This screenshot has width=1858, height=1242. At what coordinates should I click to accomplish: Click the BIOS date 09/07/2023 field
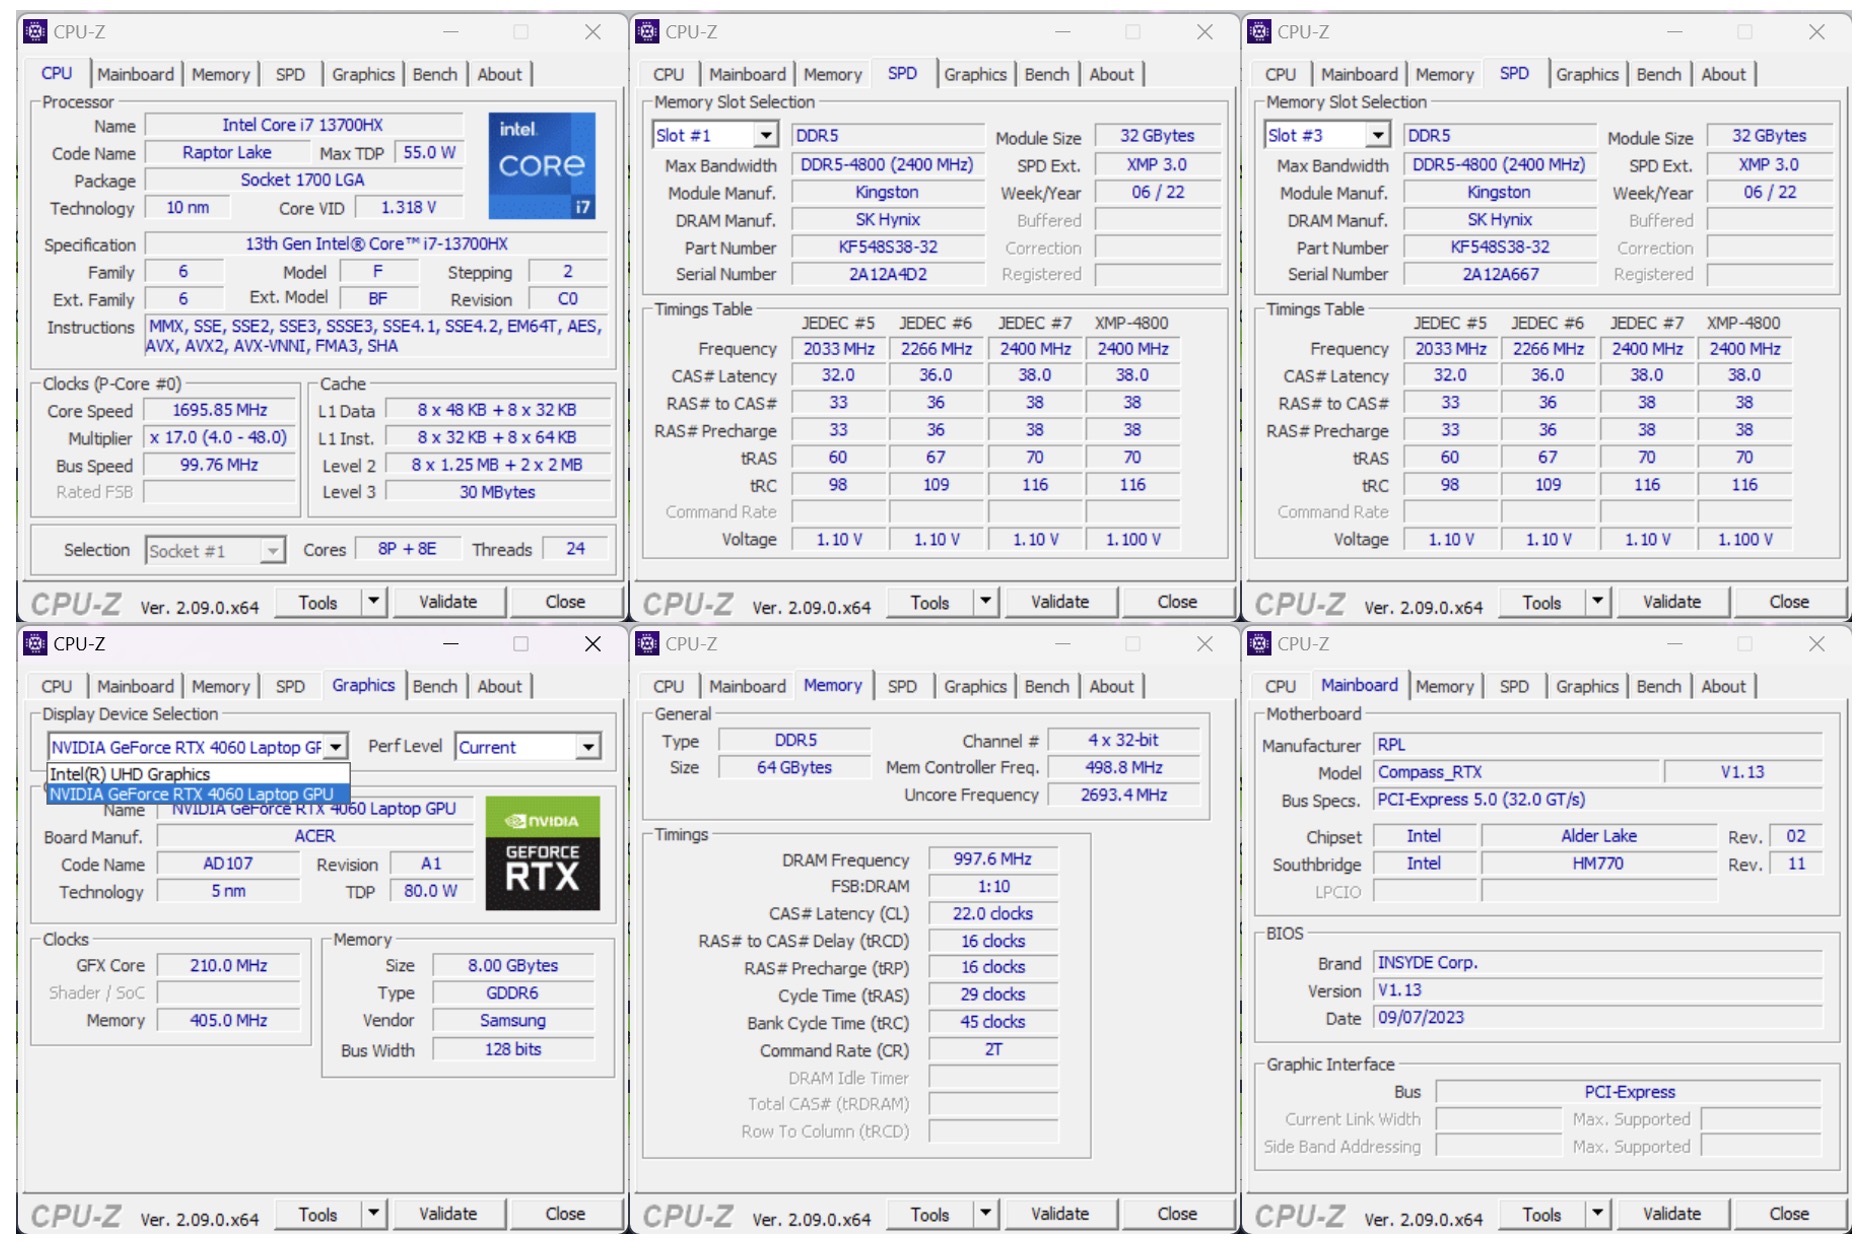click(x=1598, y=1017)
